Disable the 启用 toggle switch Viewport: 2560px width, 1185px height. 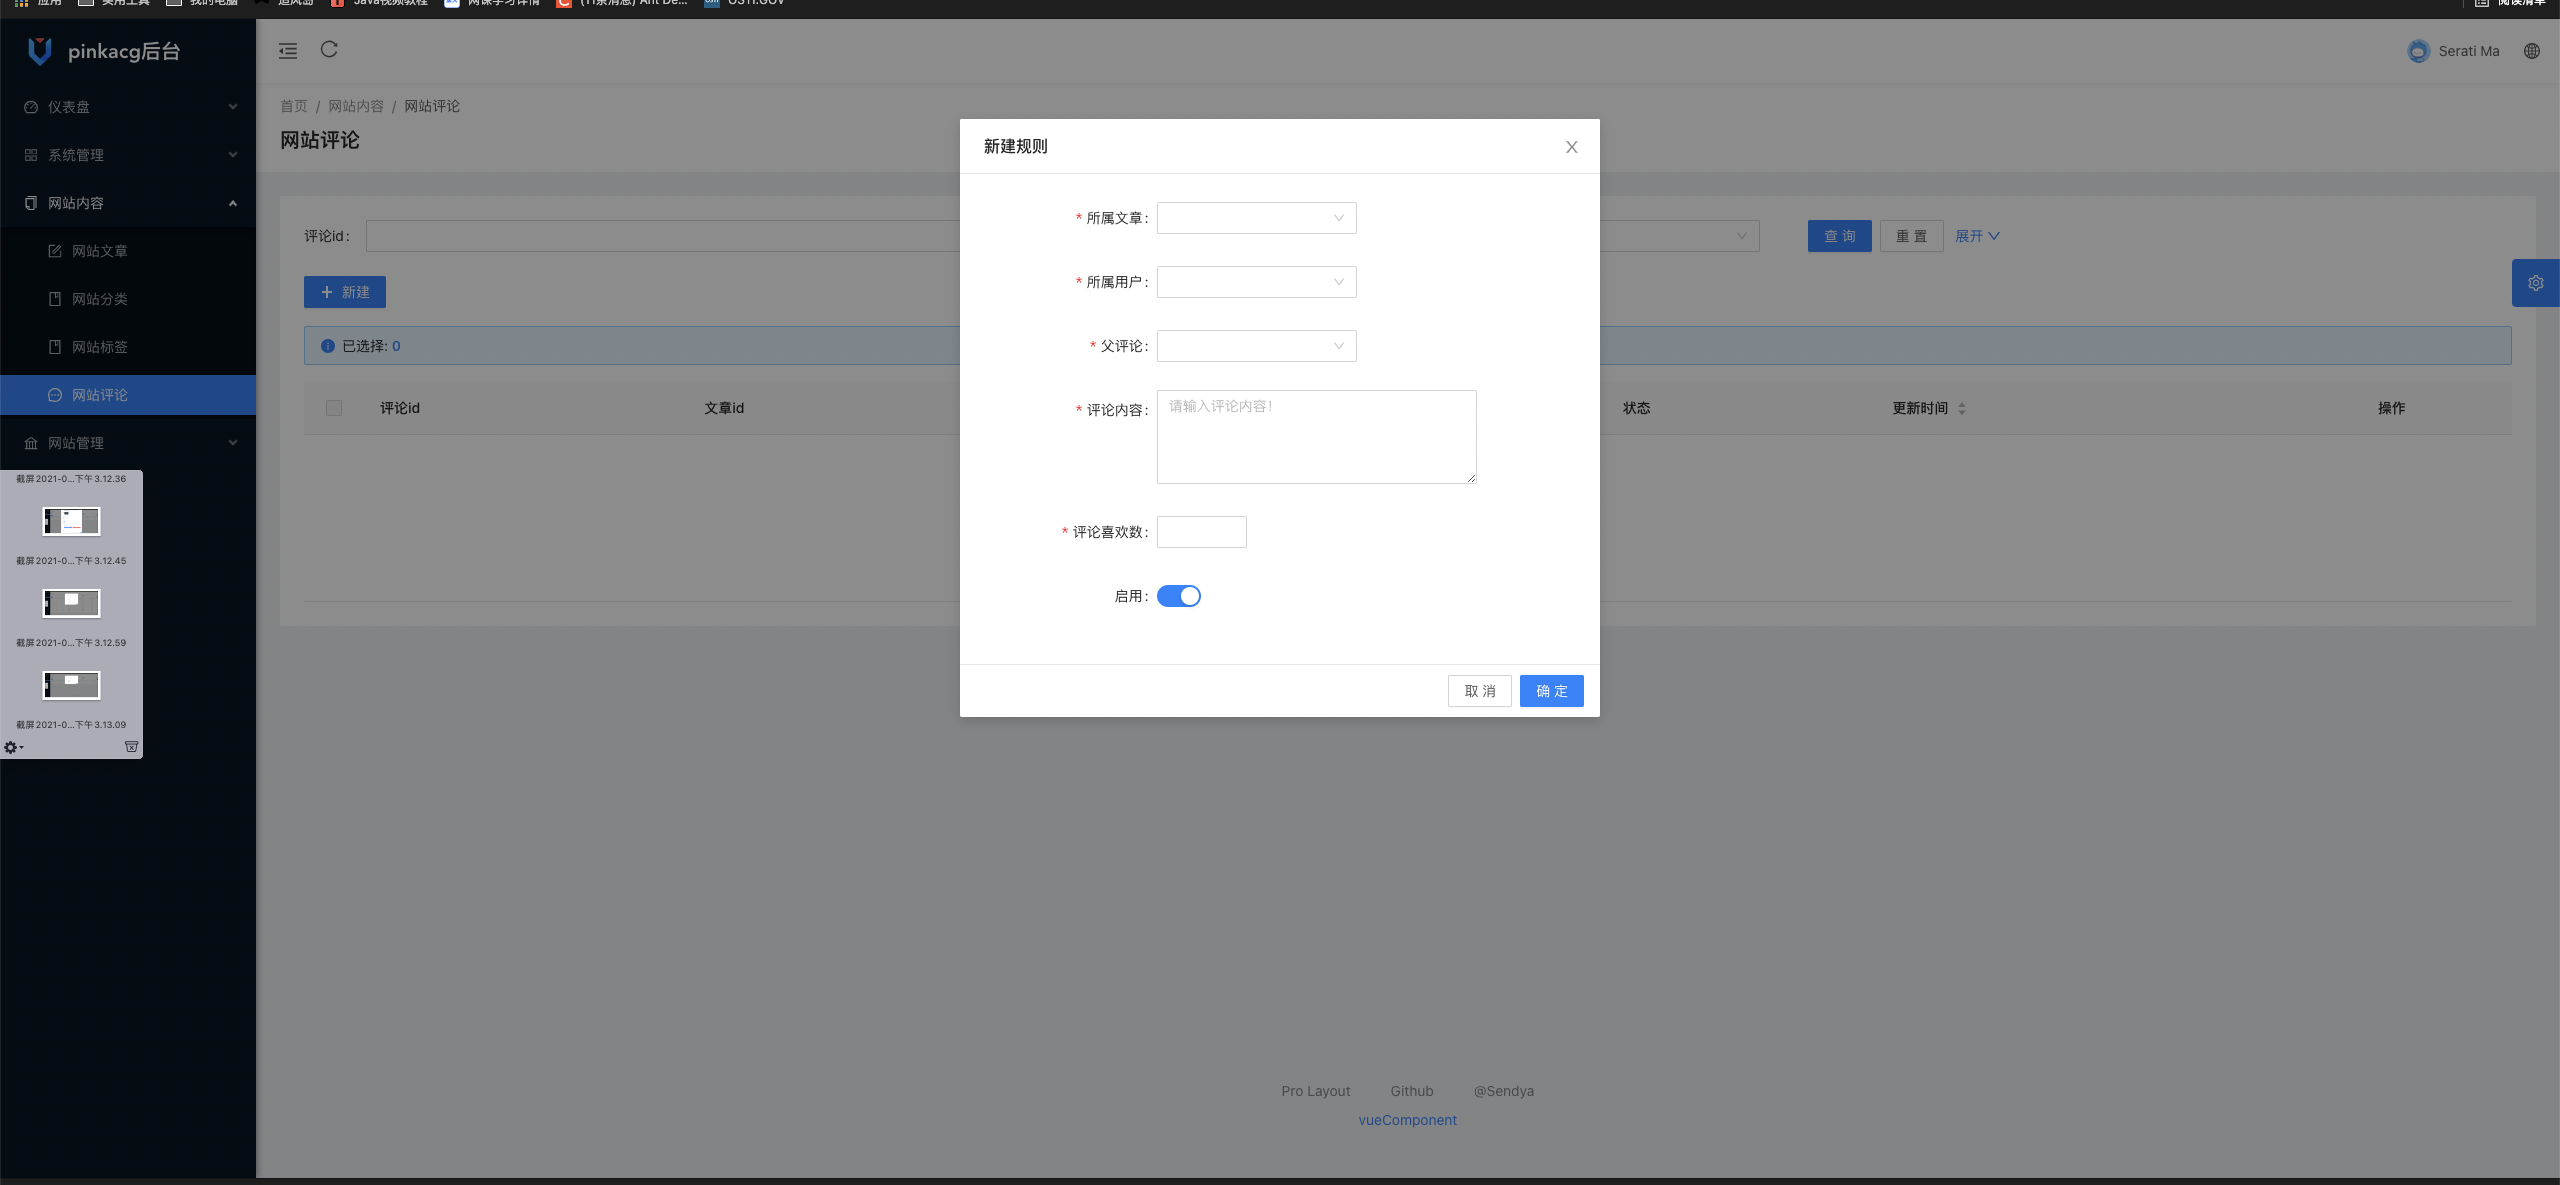tap(1178, 596)
